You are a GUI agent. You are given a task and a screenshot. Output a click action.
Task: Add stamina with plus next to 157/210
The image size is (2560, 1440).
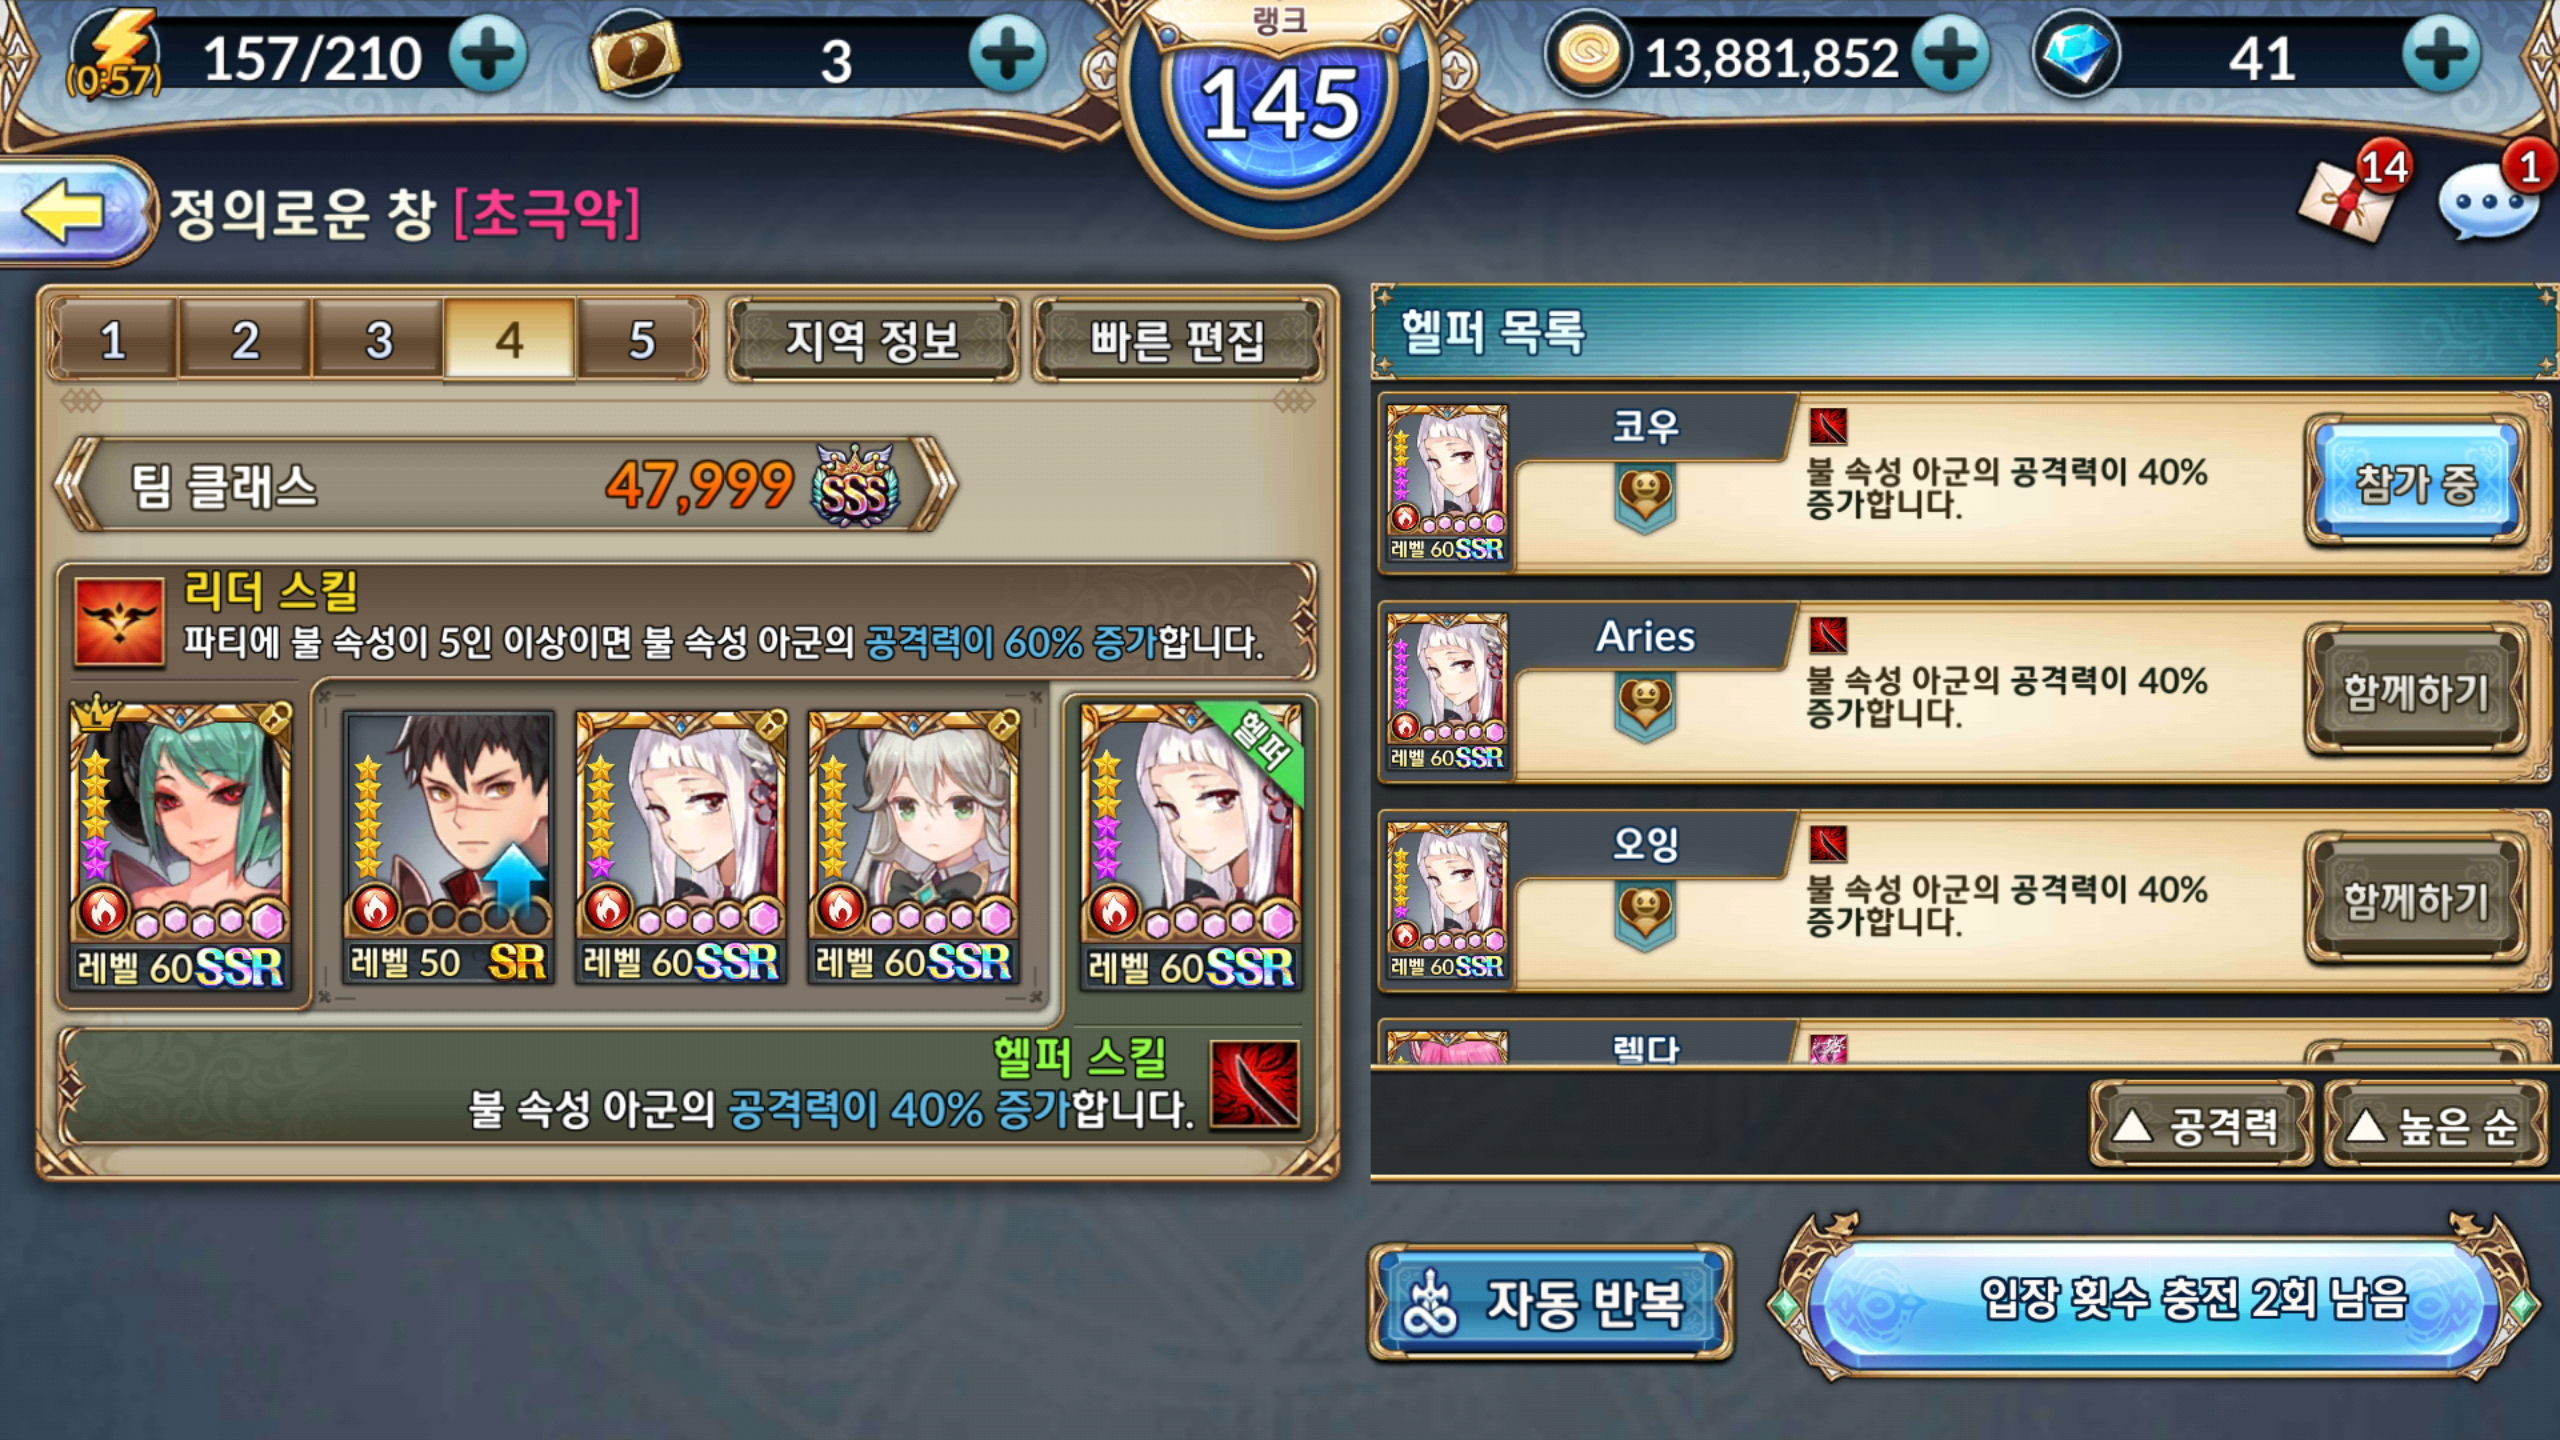(x=488, y=55)
